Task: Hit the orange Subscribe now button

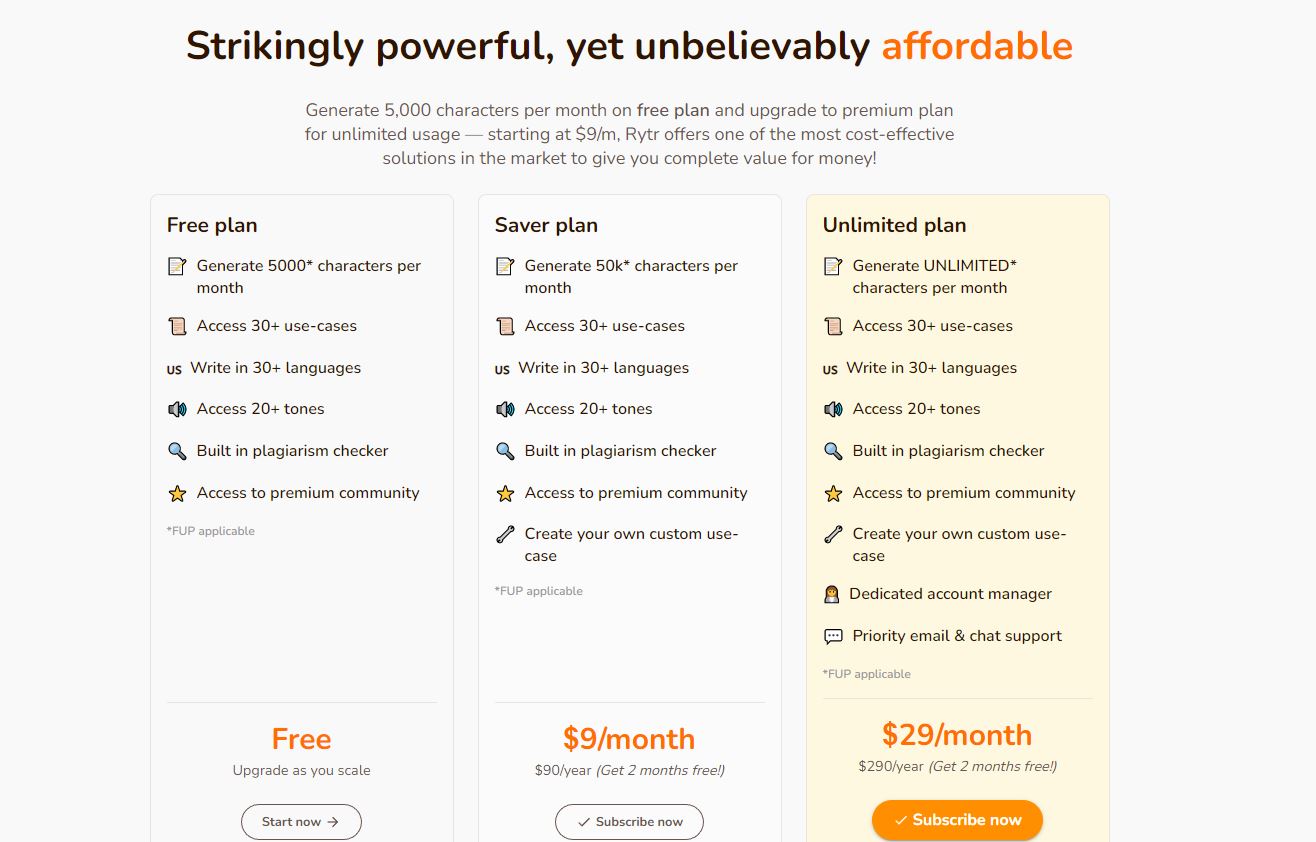Action: coord(957,820)
